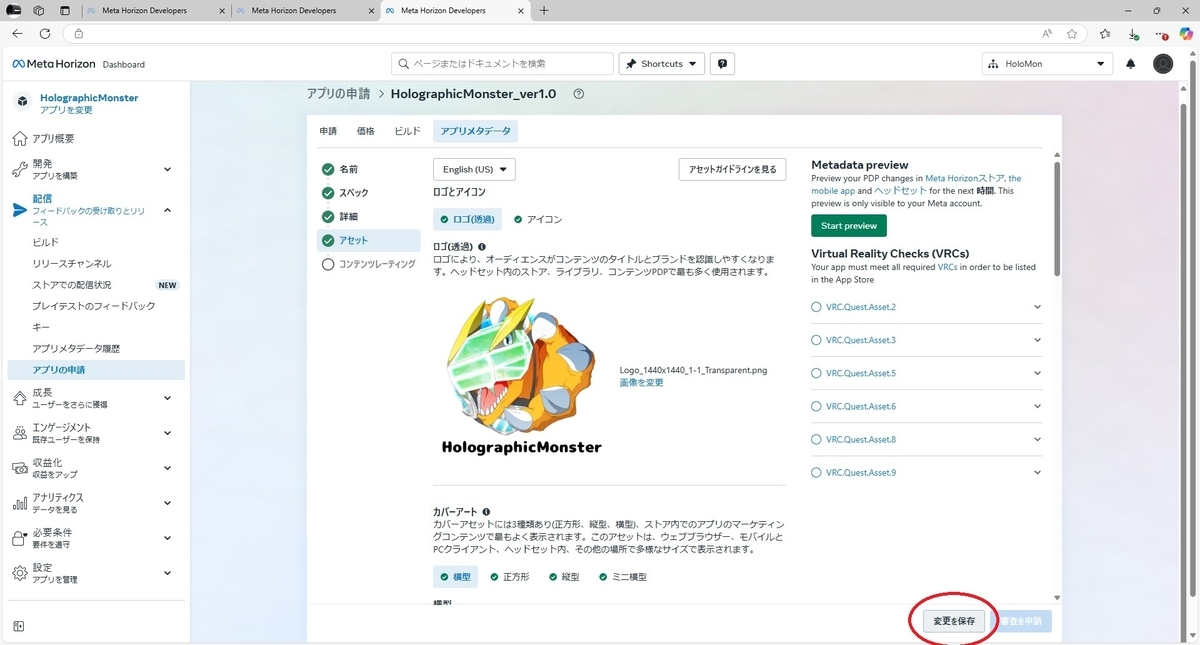The width and height of the screenshot is (1200, 645).
Task: Open the Shortcuts dropdown
Action: point(662,64)
